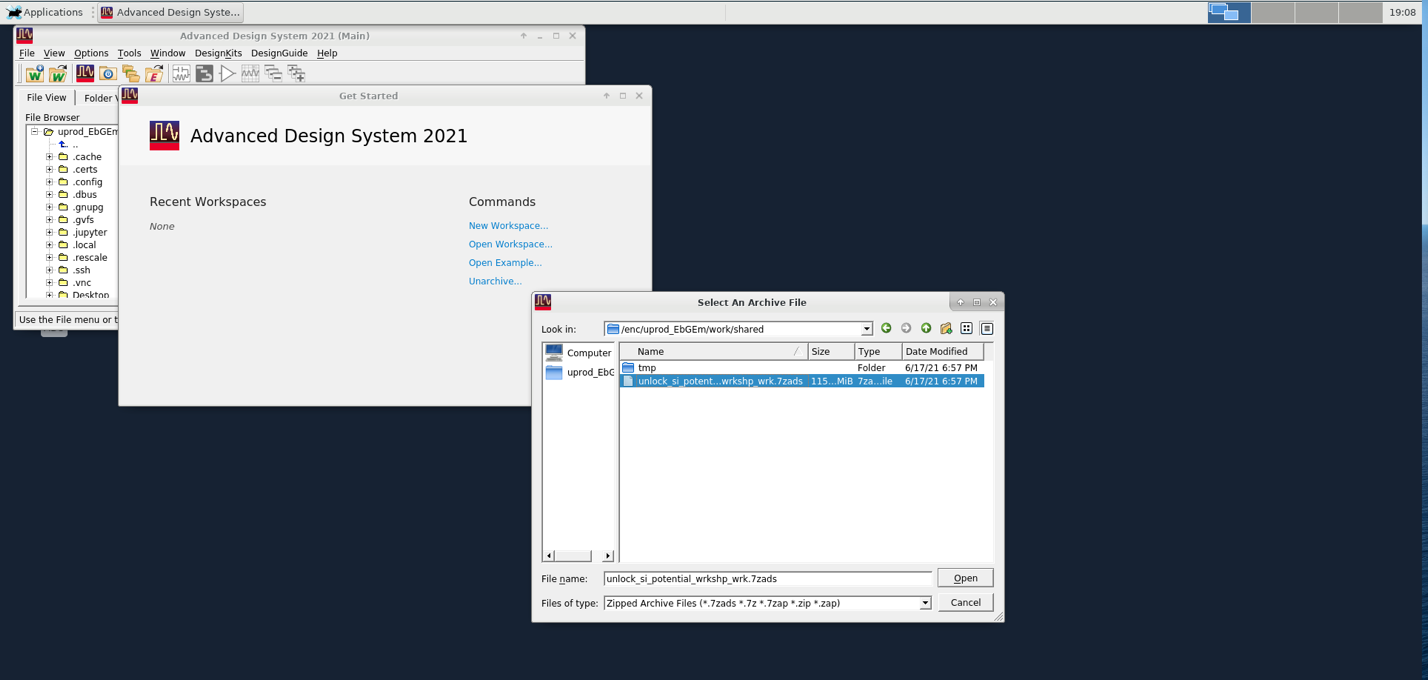Expand the .gnupg folder in File Browser
Screen dimensions: 1428x680
[x=49, y=207]
